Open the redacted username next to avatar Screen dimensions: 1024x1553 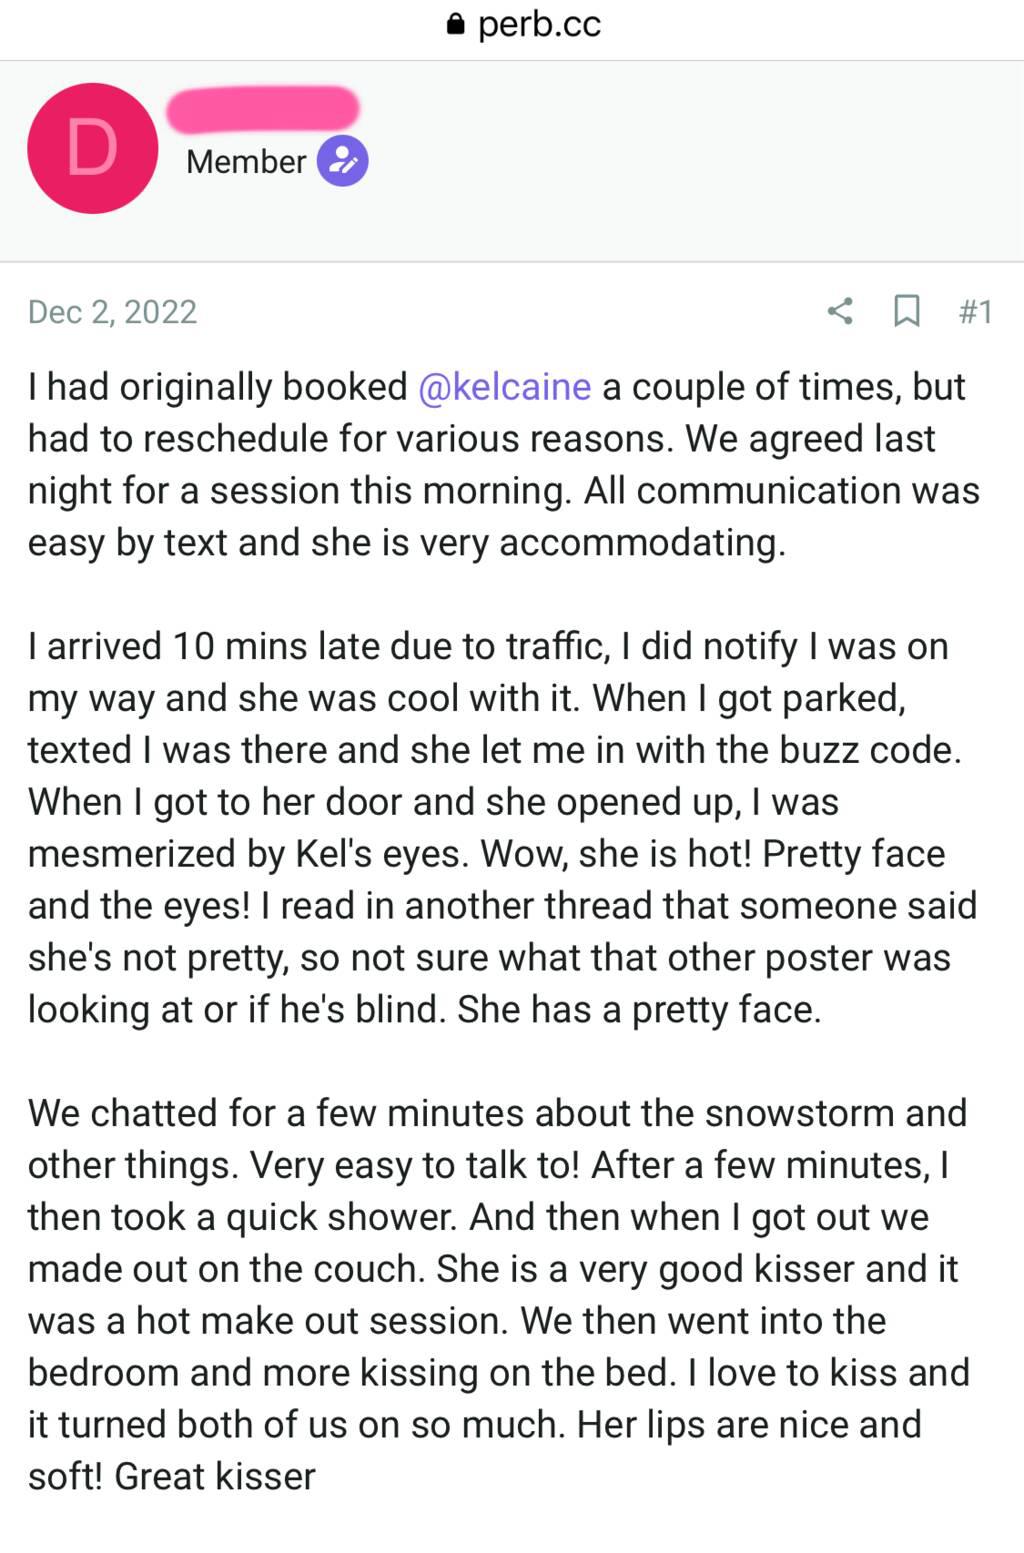tap(262, 109)
